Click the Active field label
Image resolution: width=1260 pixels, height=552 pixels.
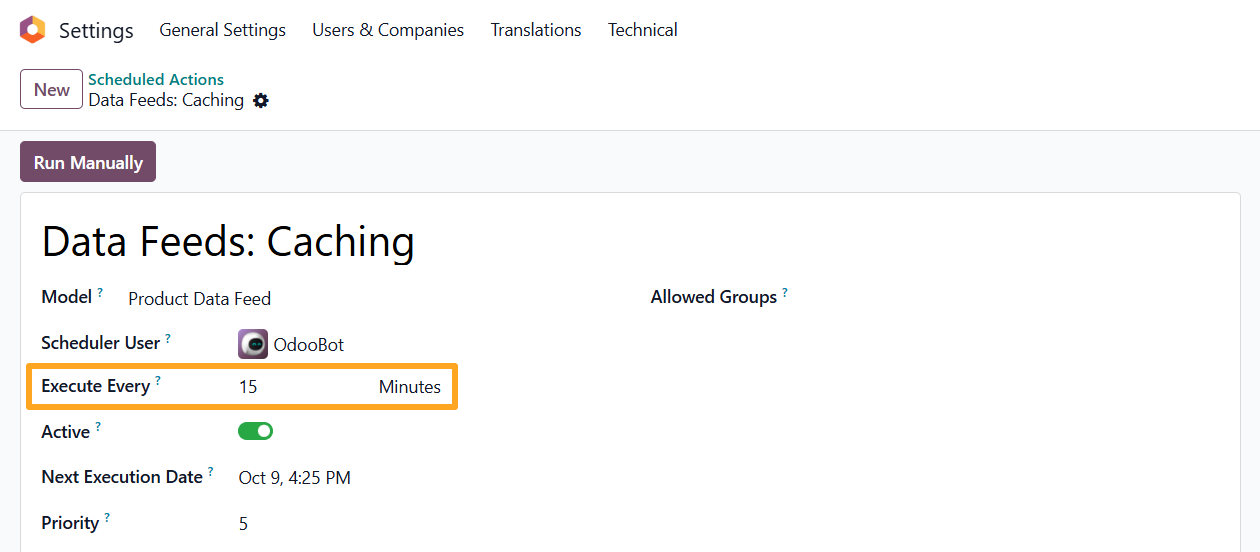point(66,432)
